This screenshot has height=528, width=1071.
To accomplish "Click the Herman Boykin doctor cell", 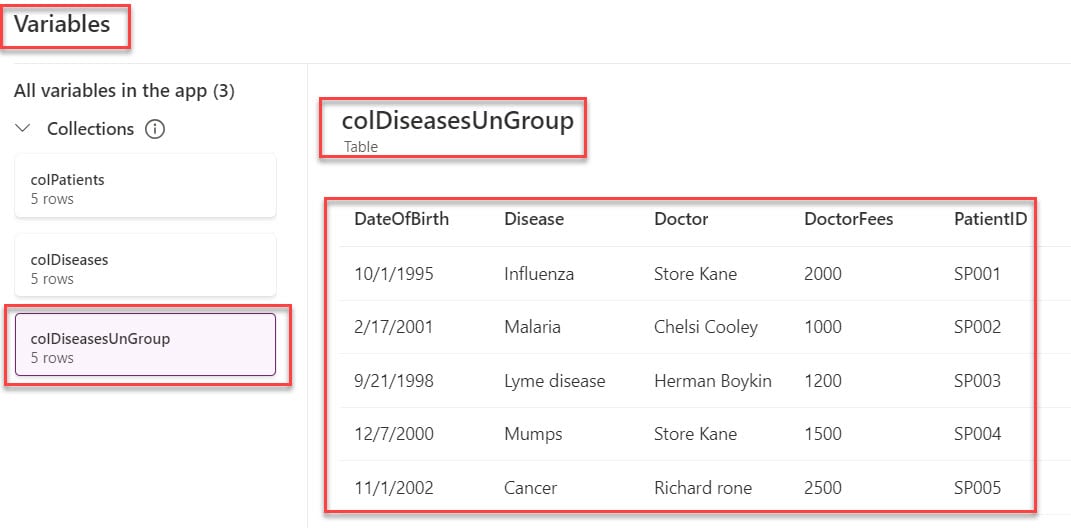I will pyautogui.click(x=712, y=381).
